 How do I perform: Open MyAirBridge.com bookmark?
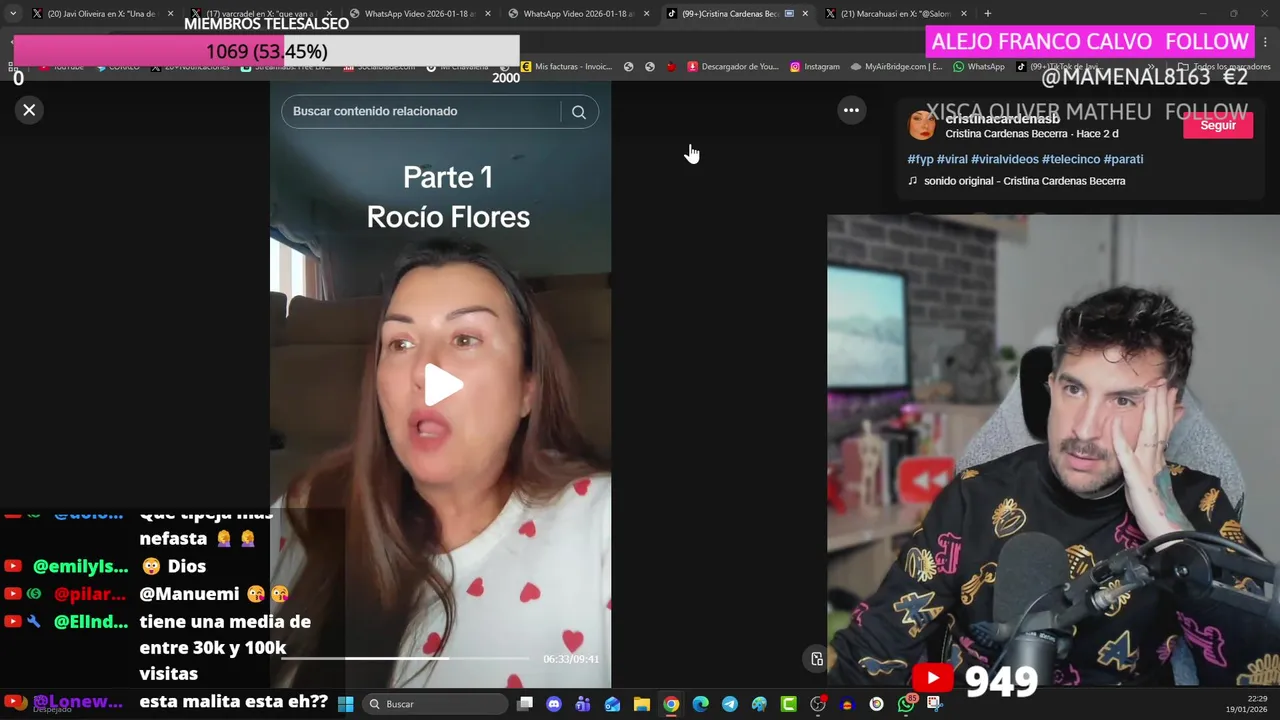[x=897, y=67]
